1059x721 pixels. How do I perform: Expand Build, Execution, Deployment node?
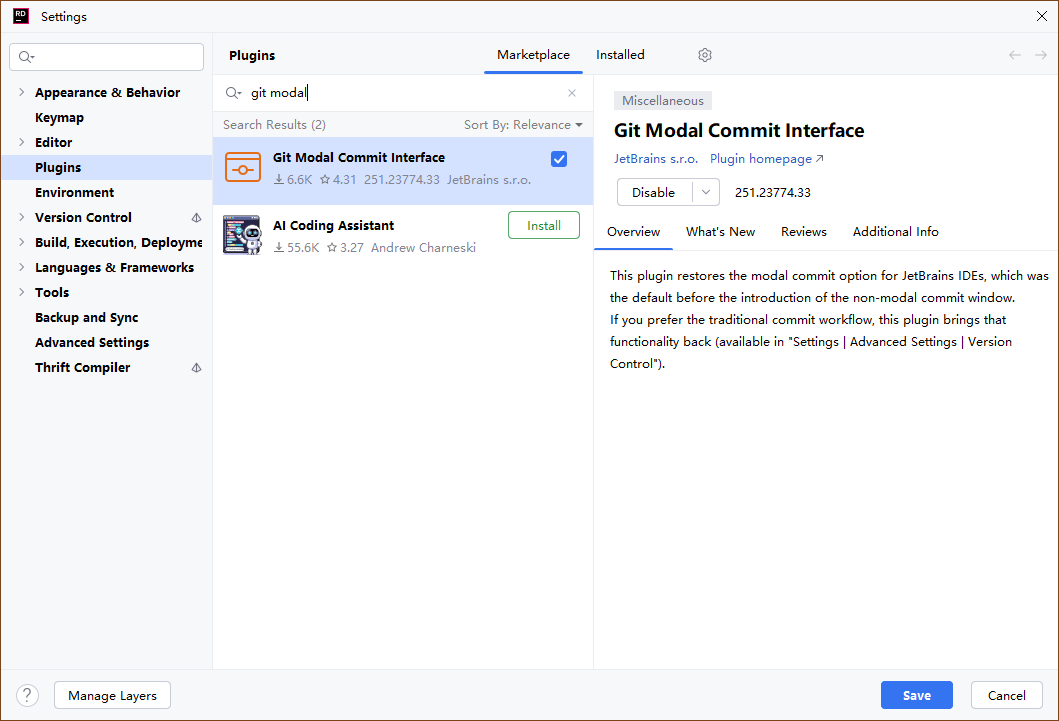pos(22,242)
